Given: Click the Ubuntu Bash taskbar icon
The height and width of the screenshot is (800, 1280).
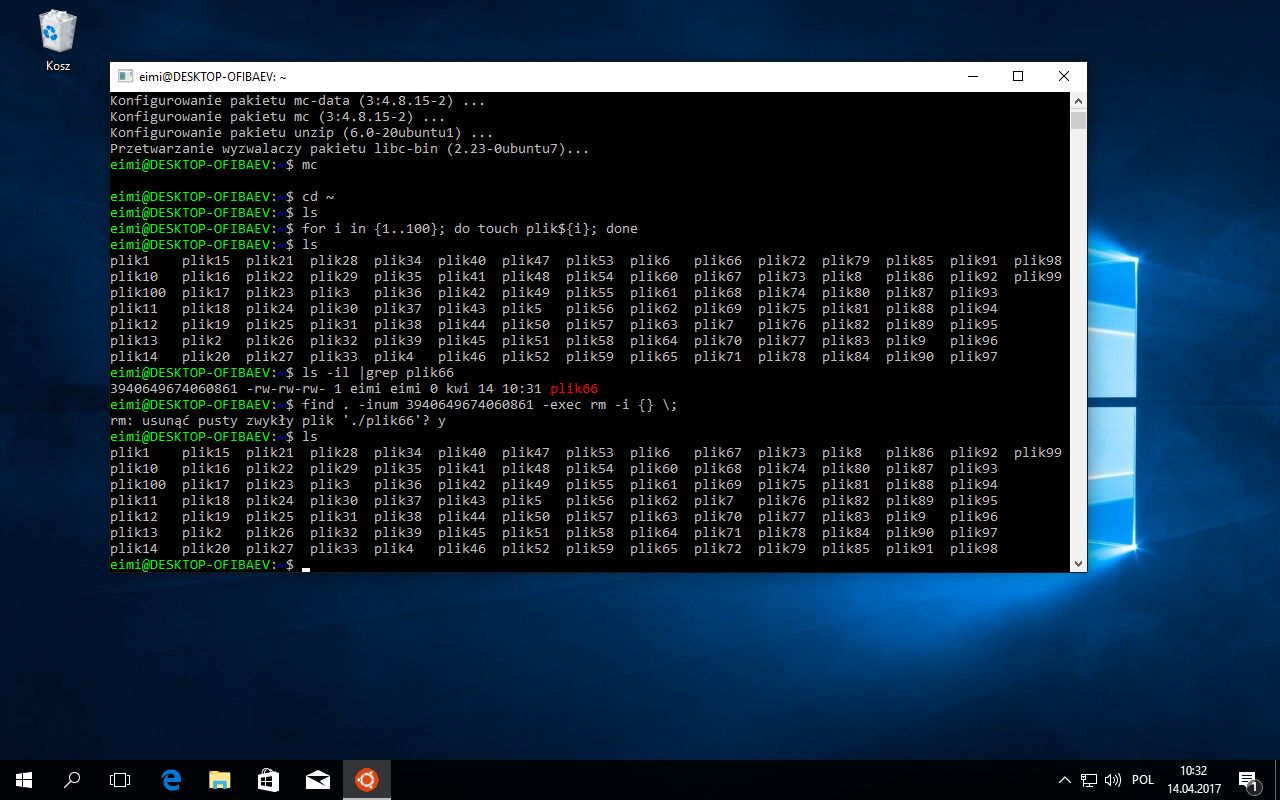Looking at the screenshot, I should pyautogui.click(x=367, y=779).
